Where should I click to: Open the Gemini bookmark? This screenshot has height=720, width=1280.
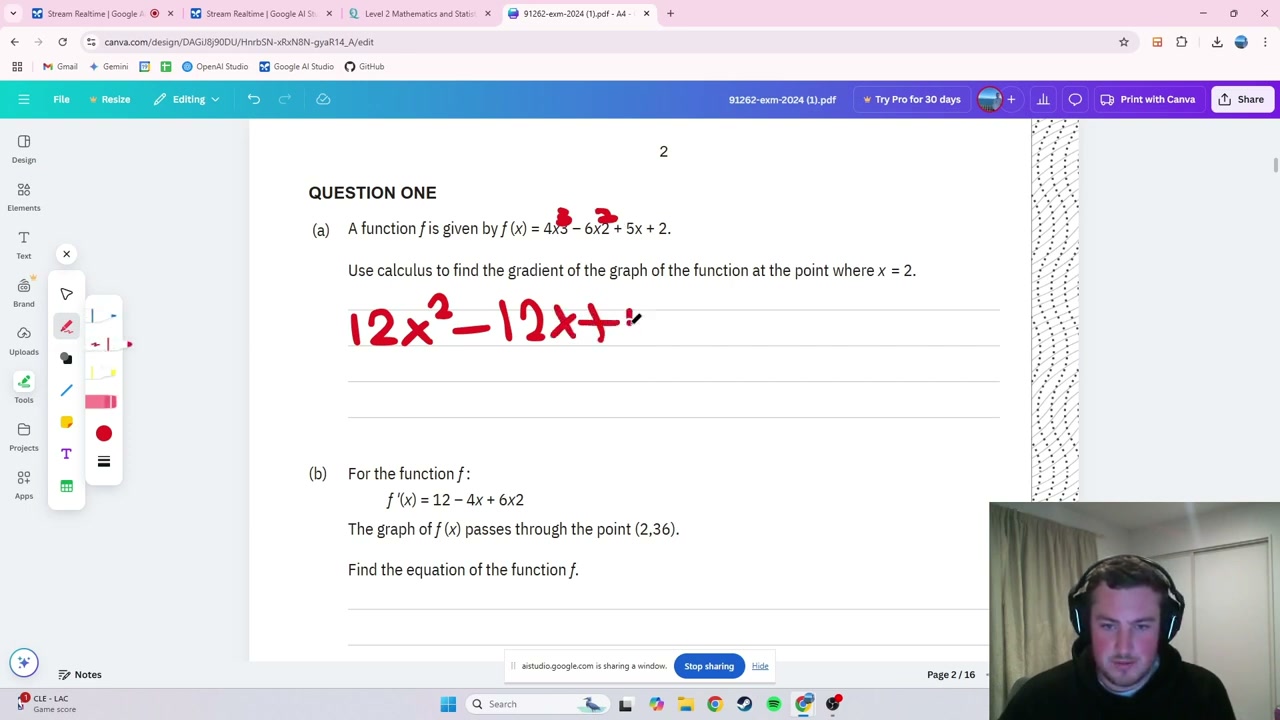[x=108, y=66]
